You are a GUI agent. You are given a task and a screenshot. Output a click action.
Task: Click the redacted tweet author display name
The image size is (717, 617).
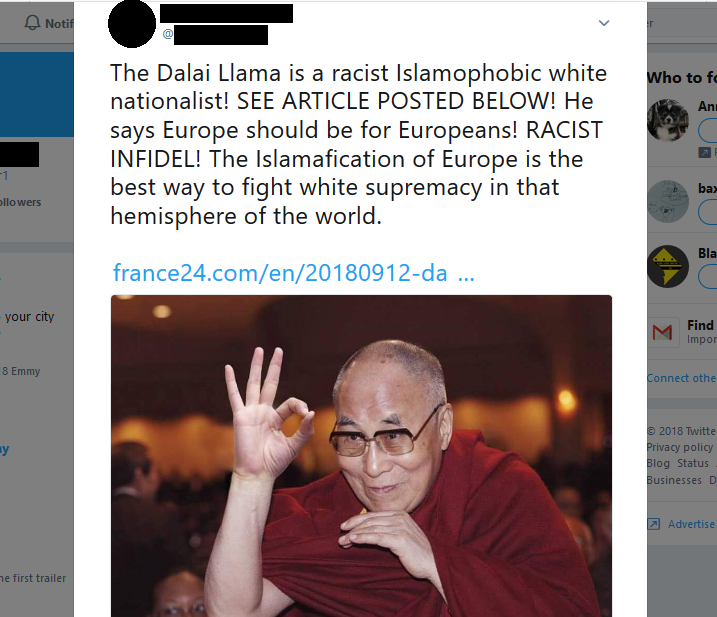(226, 14)
